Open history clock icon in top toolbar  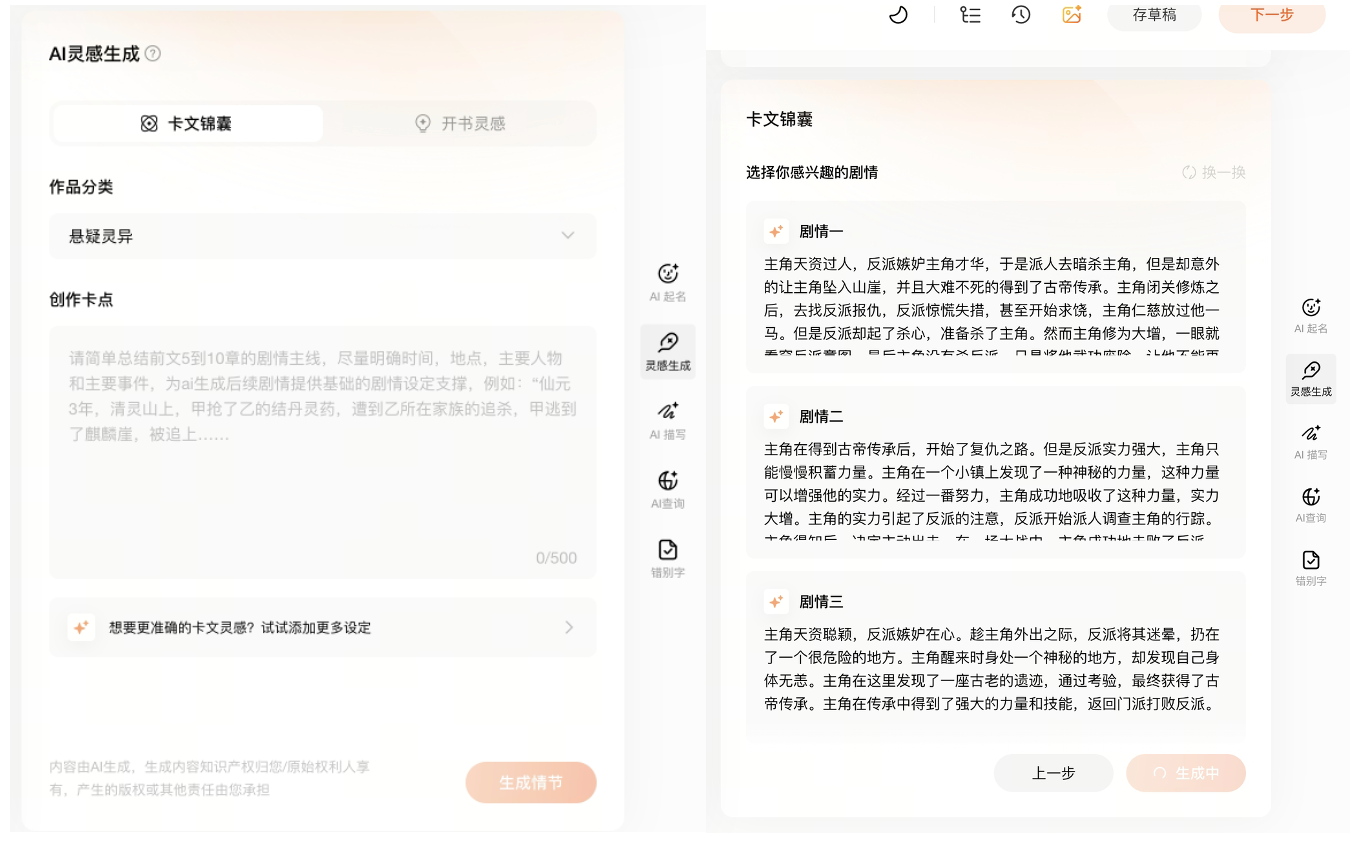[x=1021, y=15]
